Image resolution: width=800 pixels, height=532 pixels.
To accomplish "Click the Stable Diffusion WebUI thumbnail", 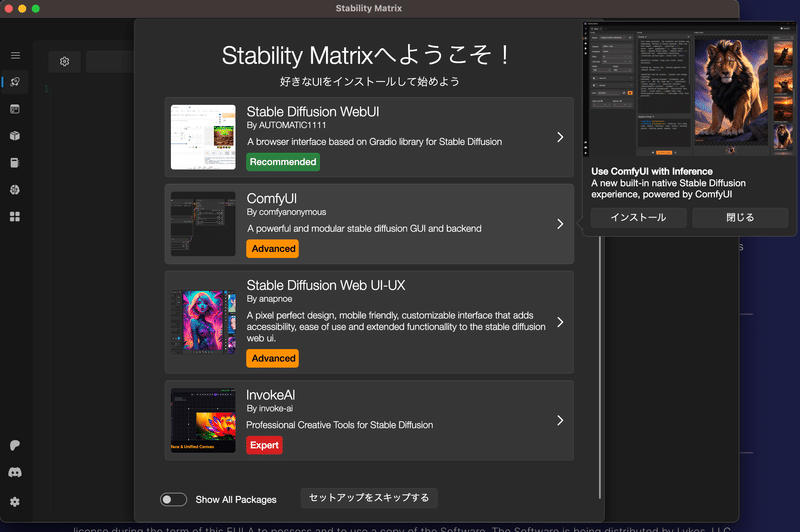I will click(203, 137).
